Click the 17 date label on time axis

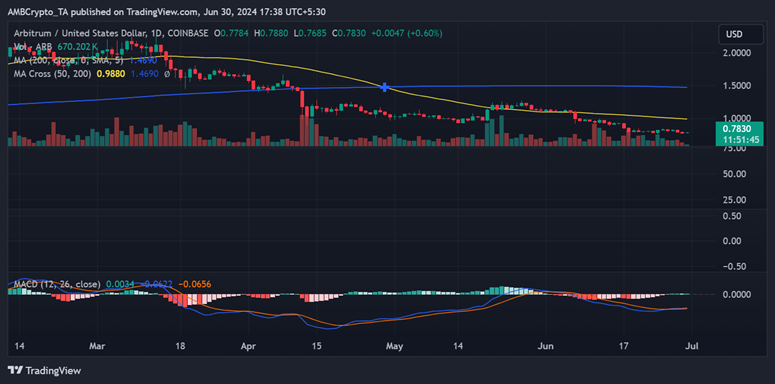(624, 345)
